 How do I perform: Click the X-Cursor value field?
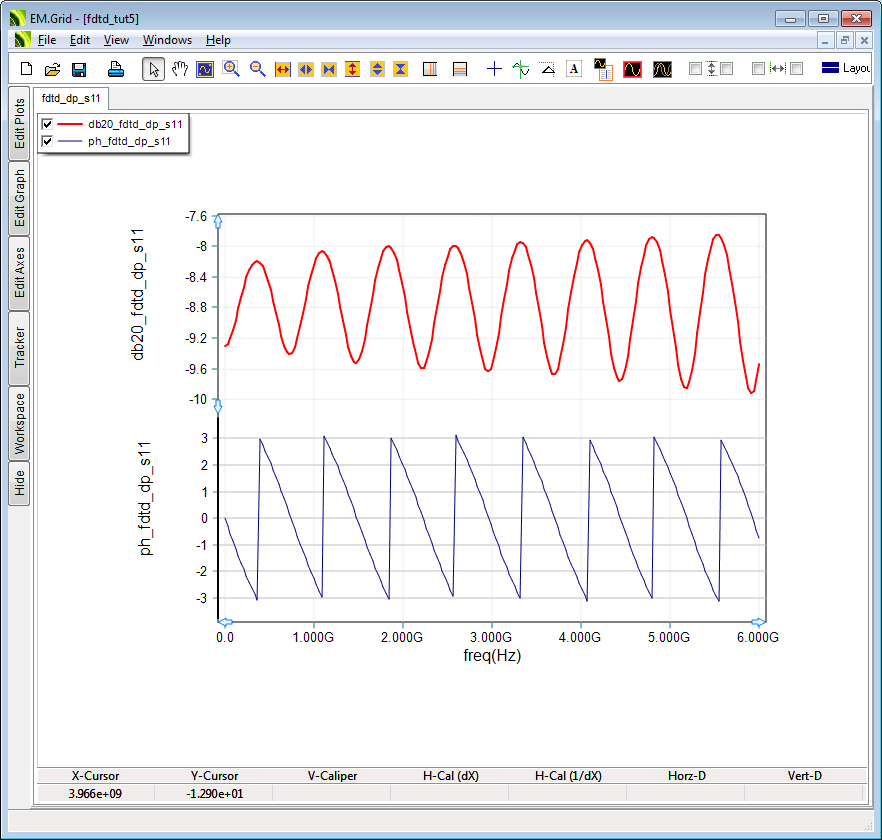96,793
